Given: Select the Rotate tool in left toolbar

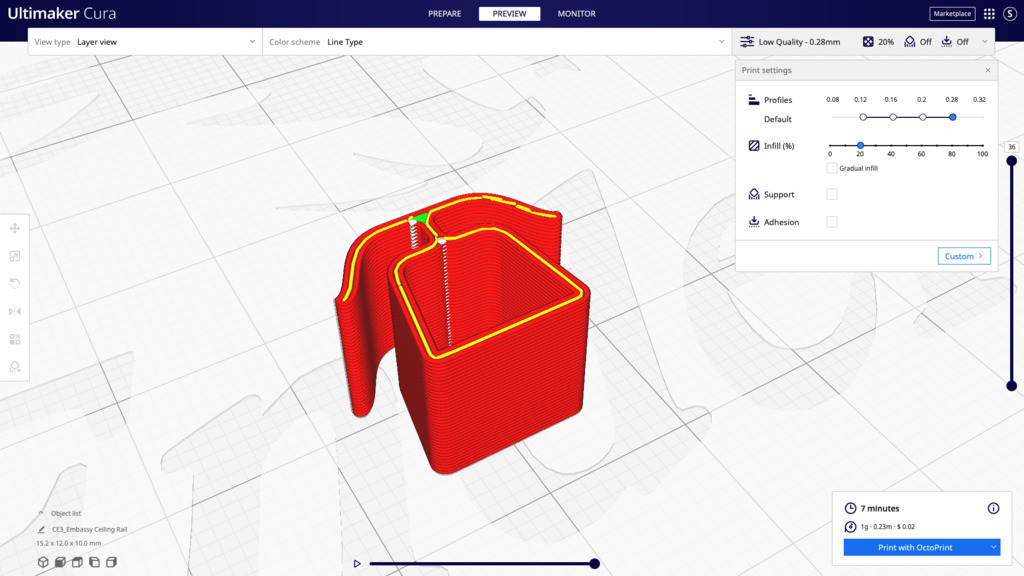Looking at the screenshot, I should point(14,283).
